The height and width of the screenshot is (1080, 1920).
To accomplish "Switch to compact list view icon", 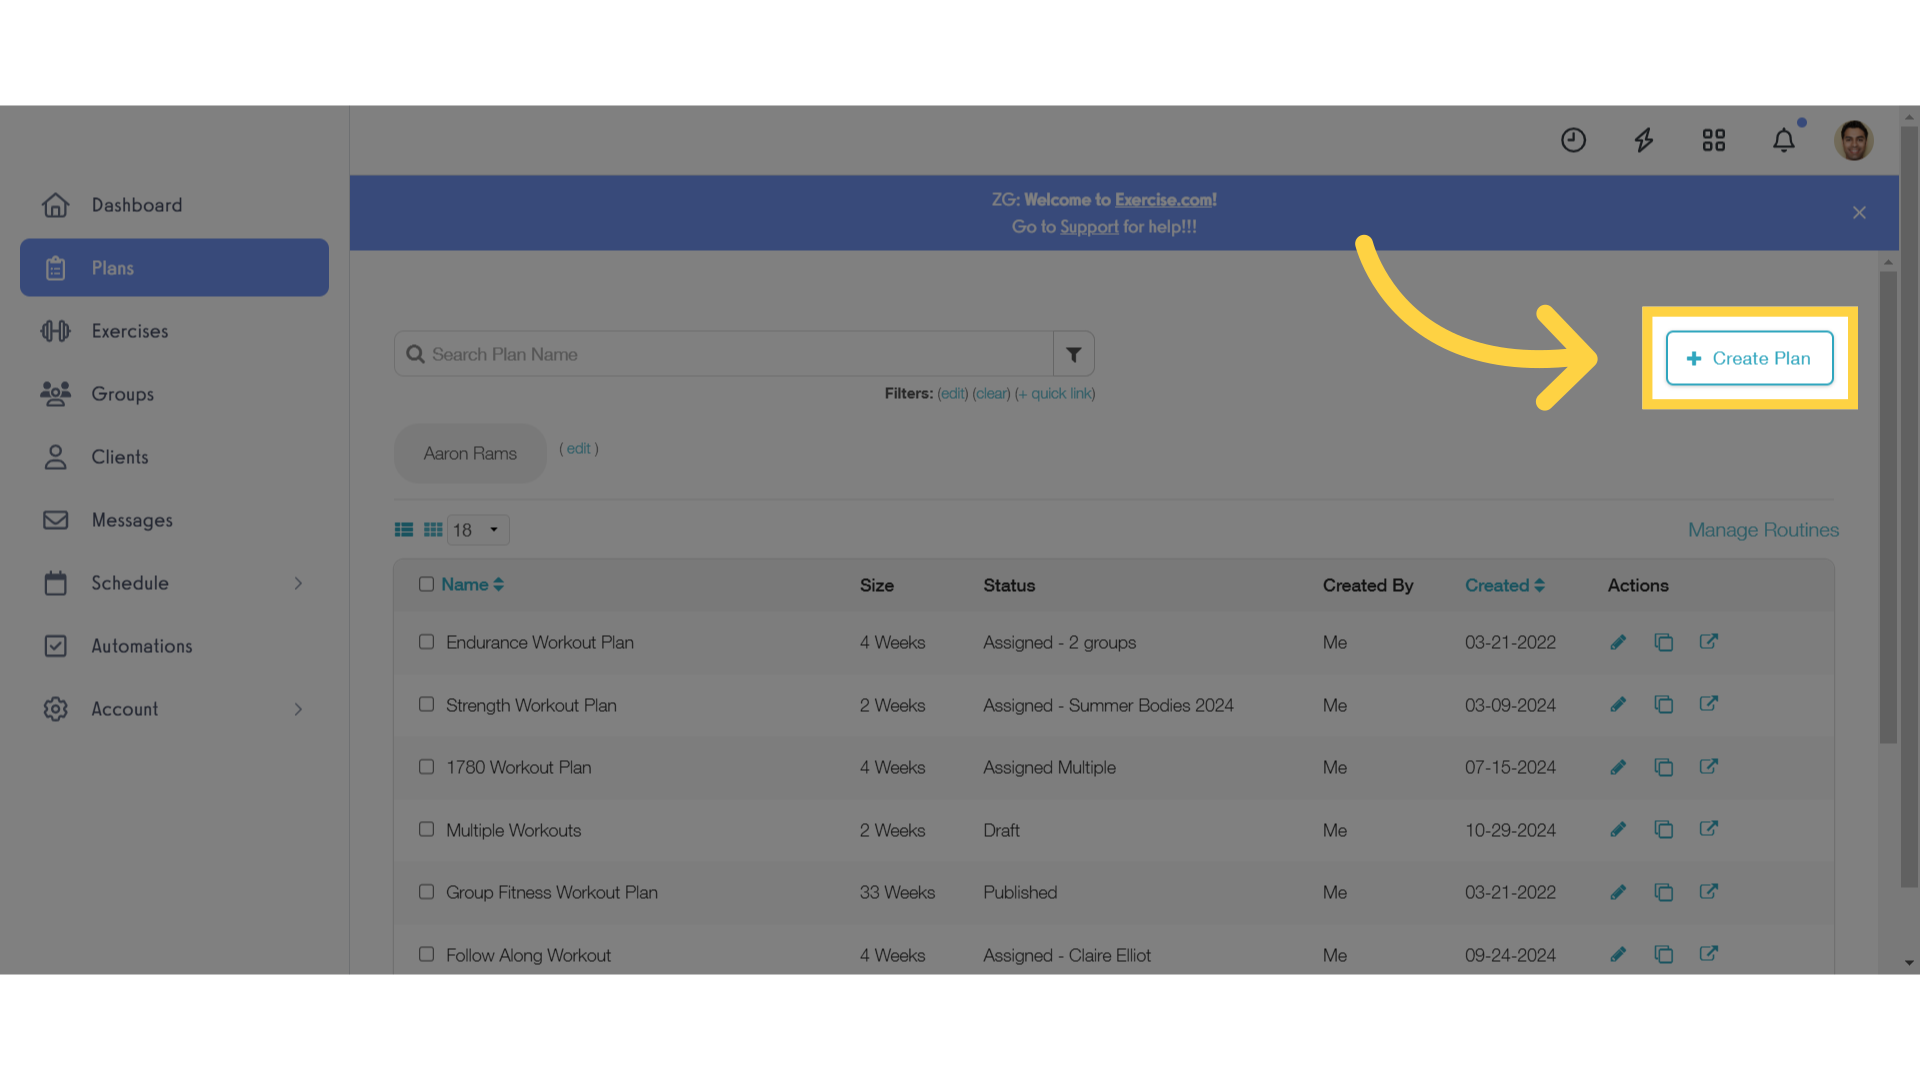I will point(433,529).
